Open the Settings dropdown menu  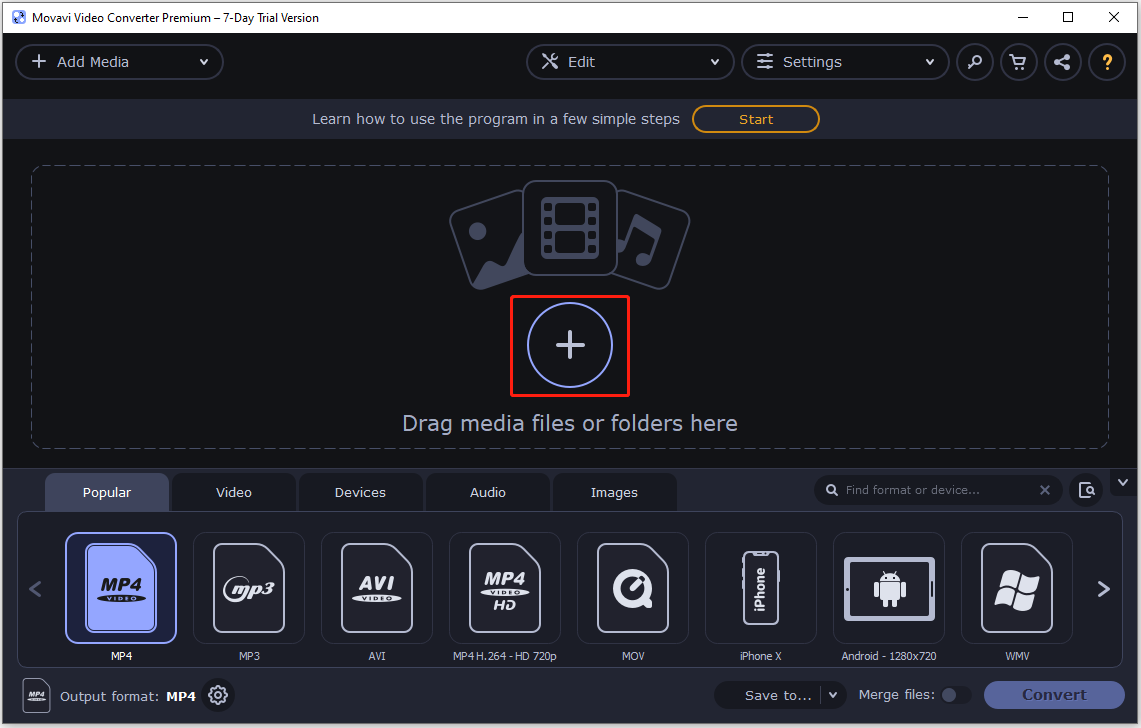(x=845, y=62)
